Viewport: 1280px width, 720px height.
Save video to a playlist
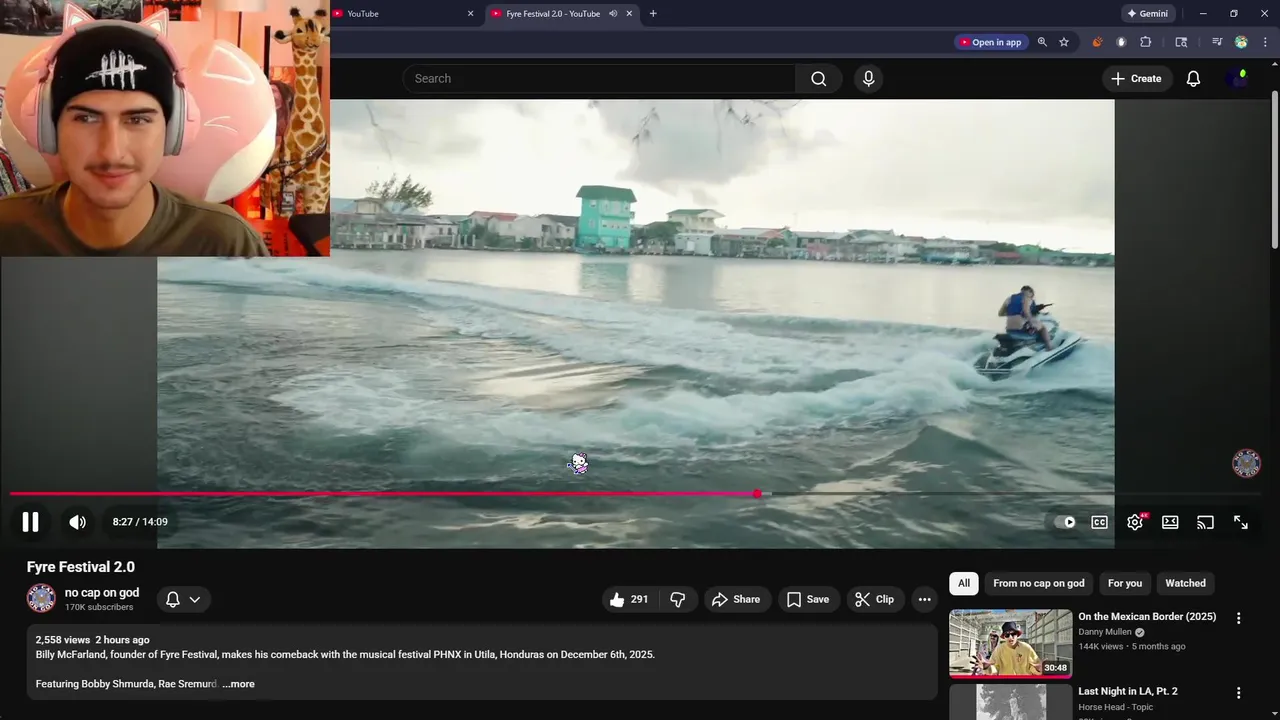[x=808, y=599]
